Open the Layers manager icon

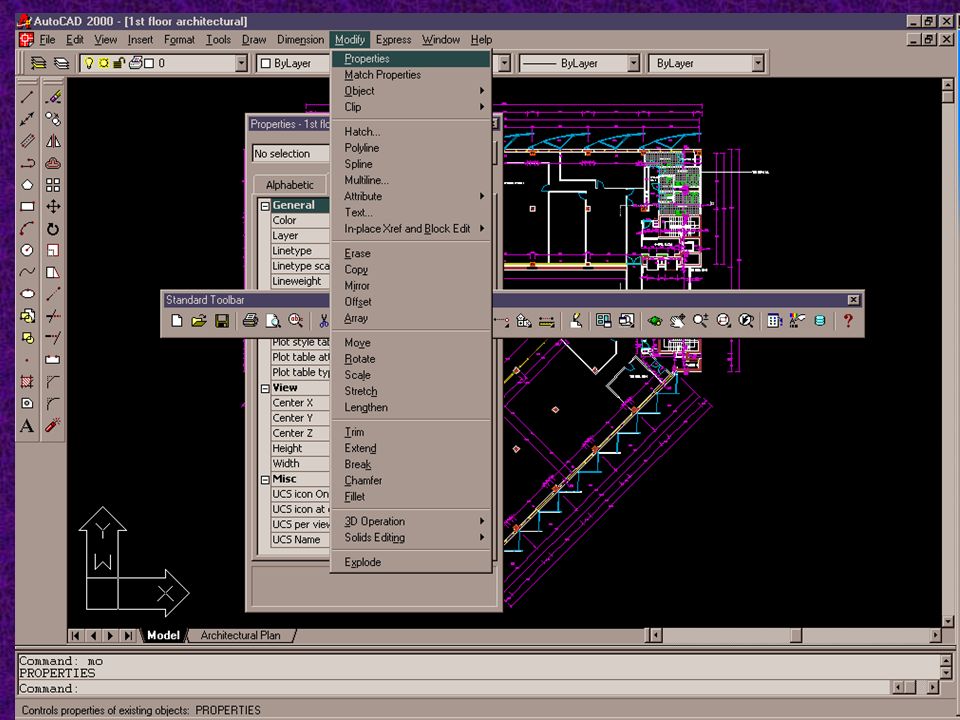click(x=61, y=63)
